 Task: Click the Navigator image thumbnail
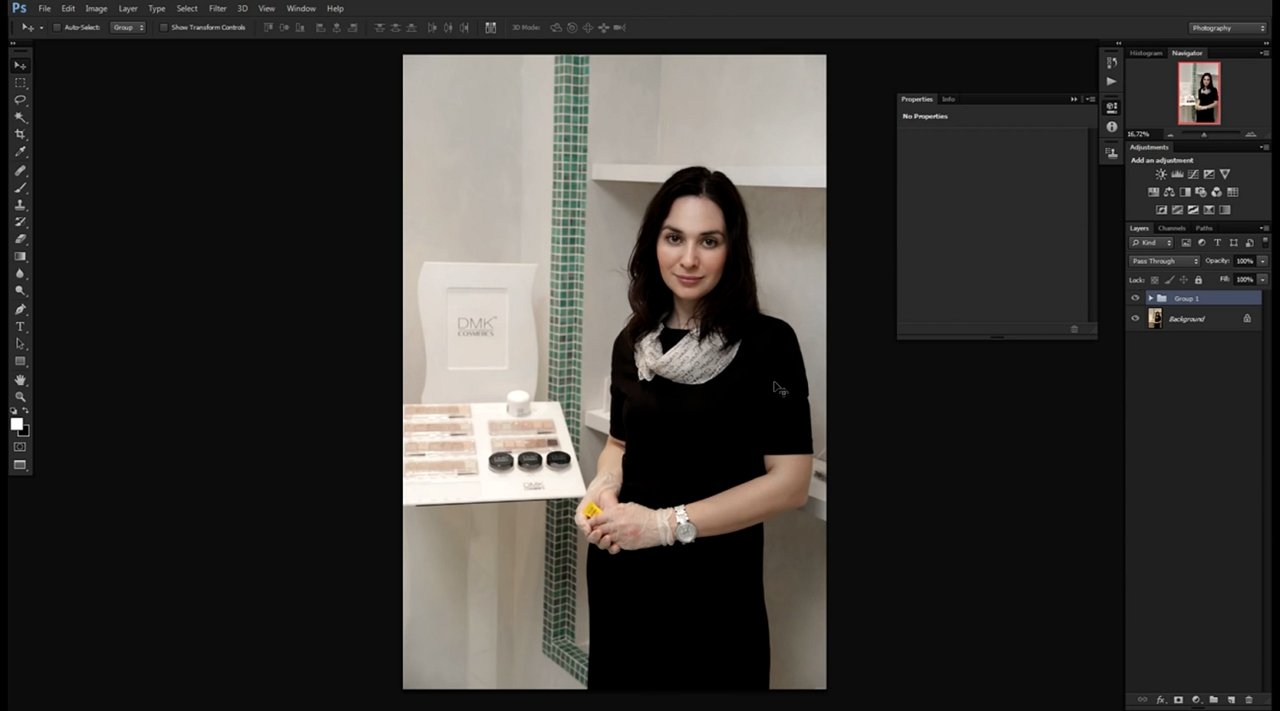(x=1199, y=93)
